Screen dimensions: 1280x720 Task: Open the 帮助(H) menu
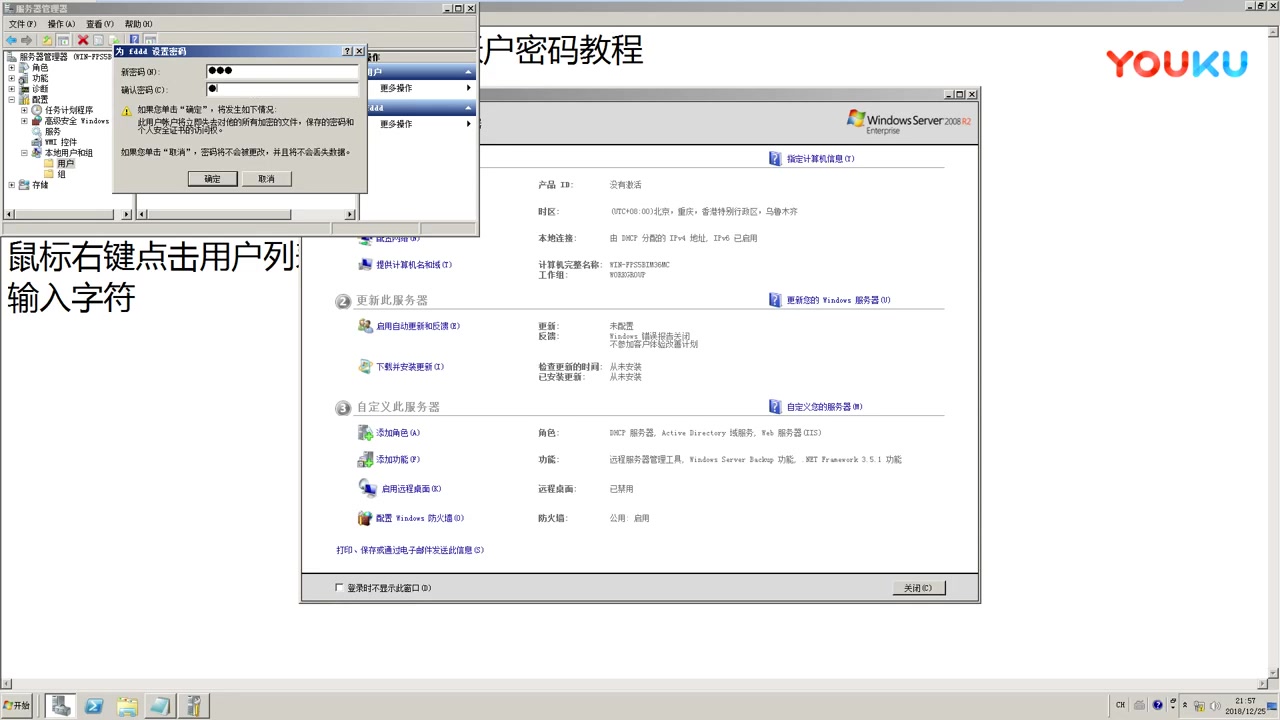tap(139, 24)
